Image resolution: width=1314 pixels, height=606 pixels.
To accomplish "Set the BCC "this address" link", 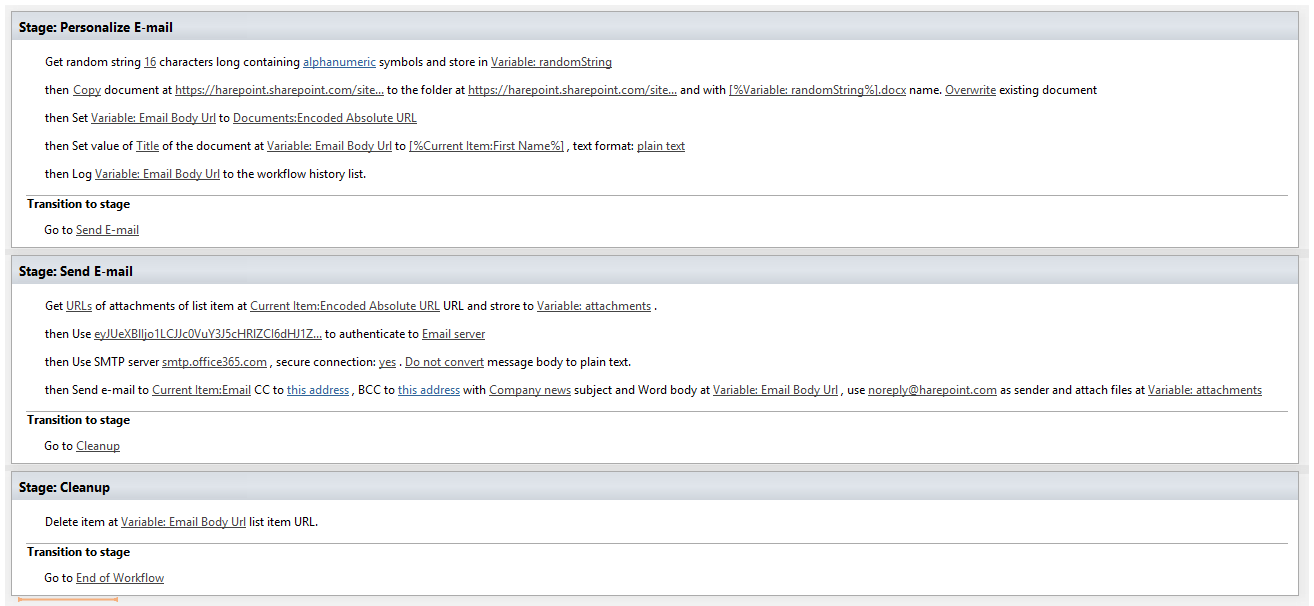I will [429, 390].
